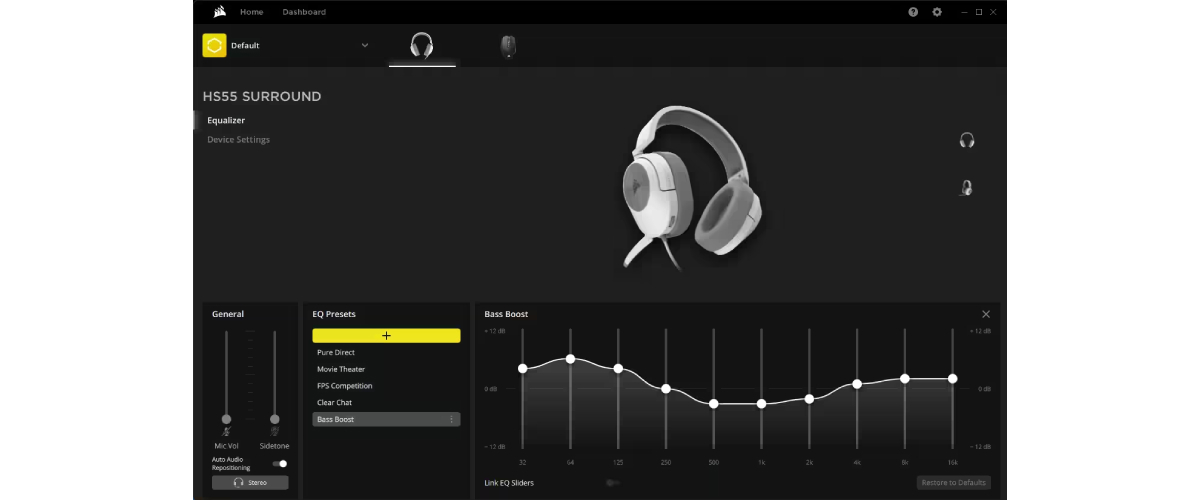Click the 125 Hz EQ slider handle
1200x500 pixels.
pyautogui.click(x=618, y=369)
